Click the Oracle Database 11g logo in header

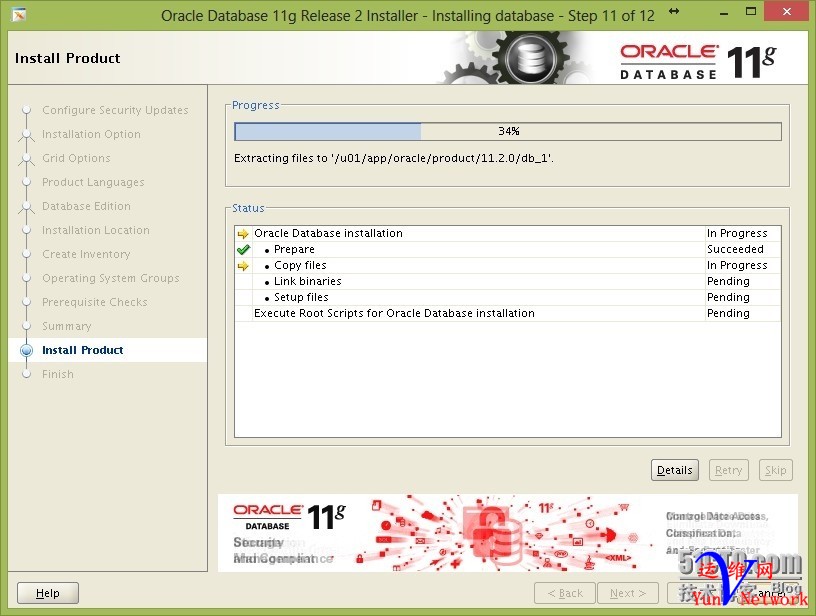[x=698, y=62]
